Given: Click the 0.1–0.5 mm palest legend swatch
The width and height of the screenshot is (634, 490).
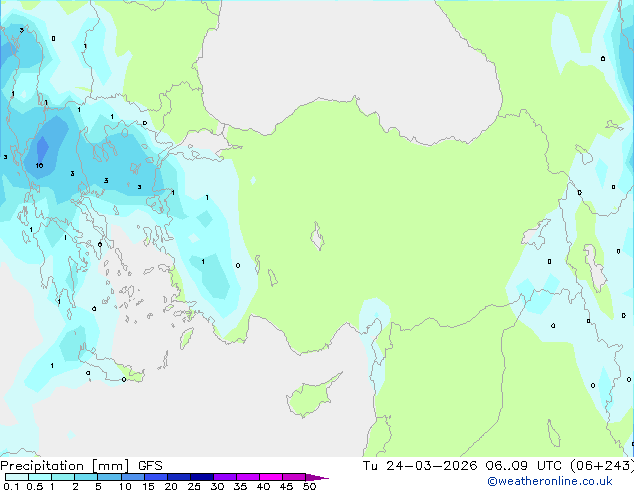Looking at the screenshot, I should pos(17,477).
